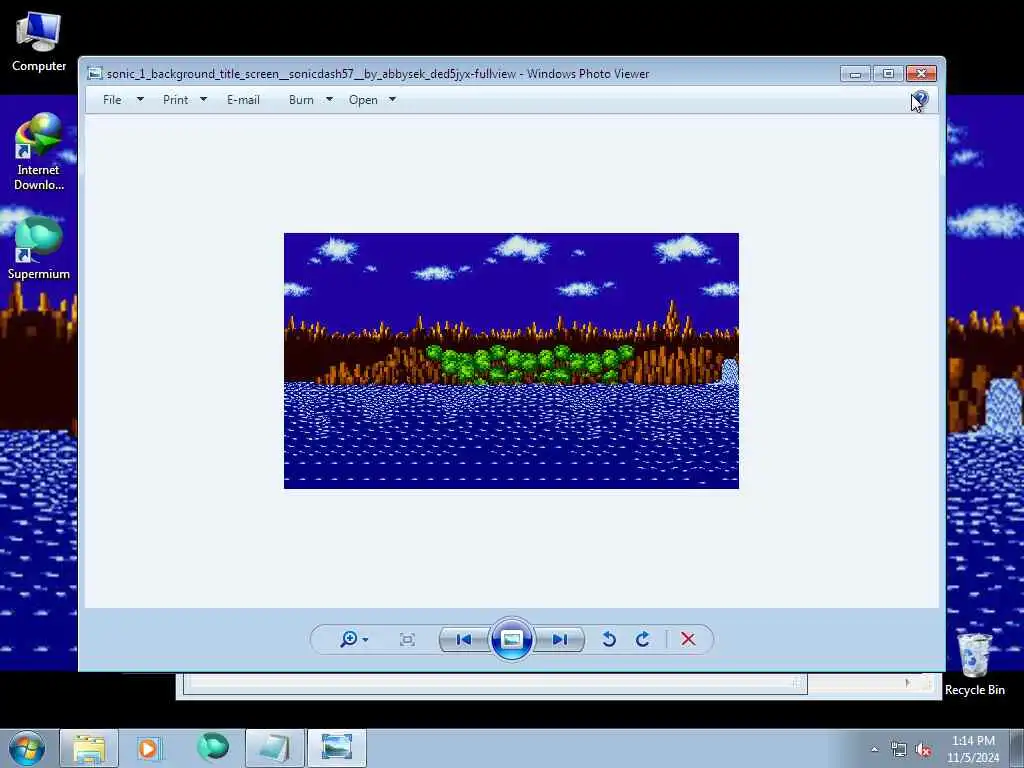Screen dimensions: 1024x768
Task: Click the horizontal scrollbar of the background window
Action: (x=495, y=684)
